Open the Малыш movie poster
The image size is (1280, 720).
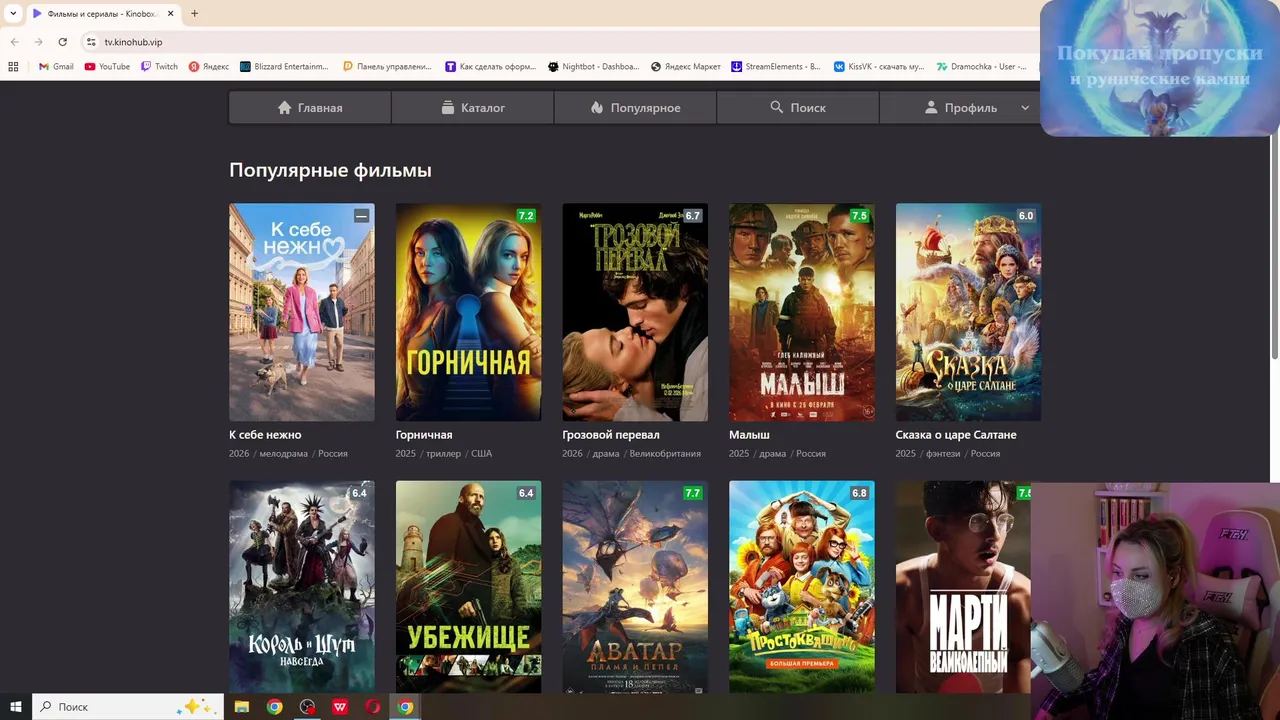[802, 312]
